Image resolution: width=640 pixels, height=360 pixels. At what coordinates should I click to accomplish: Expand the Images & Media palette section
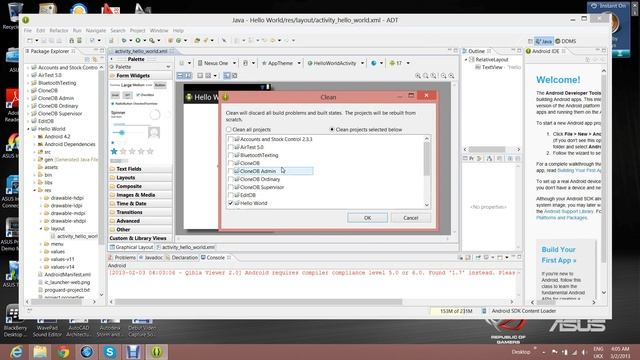click(x=140, y=195)
